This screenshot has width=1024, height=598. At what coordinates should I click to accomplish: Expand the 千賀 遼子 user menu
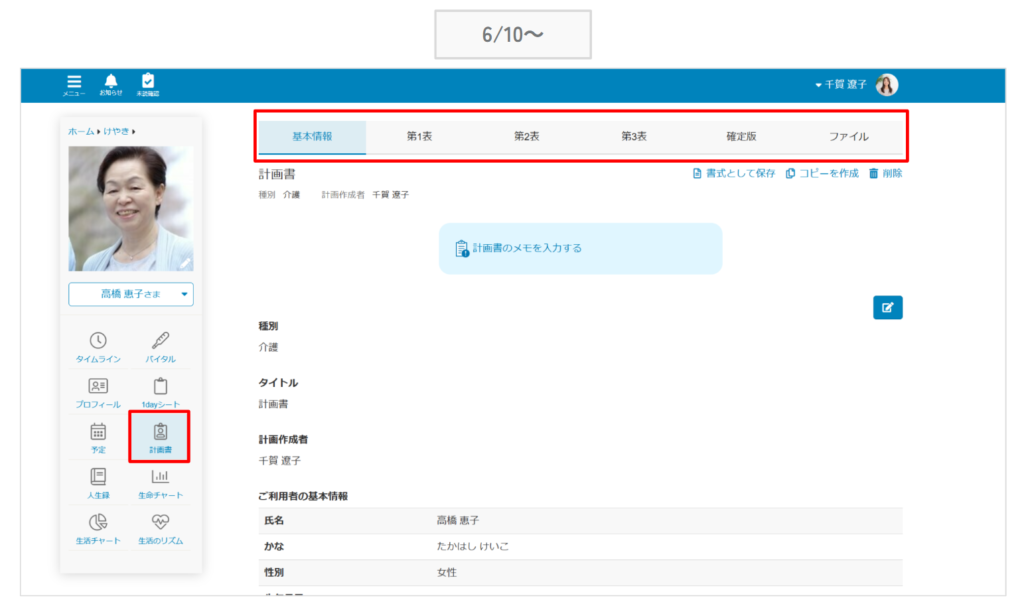pos(840,85)
